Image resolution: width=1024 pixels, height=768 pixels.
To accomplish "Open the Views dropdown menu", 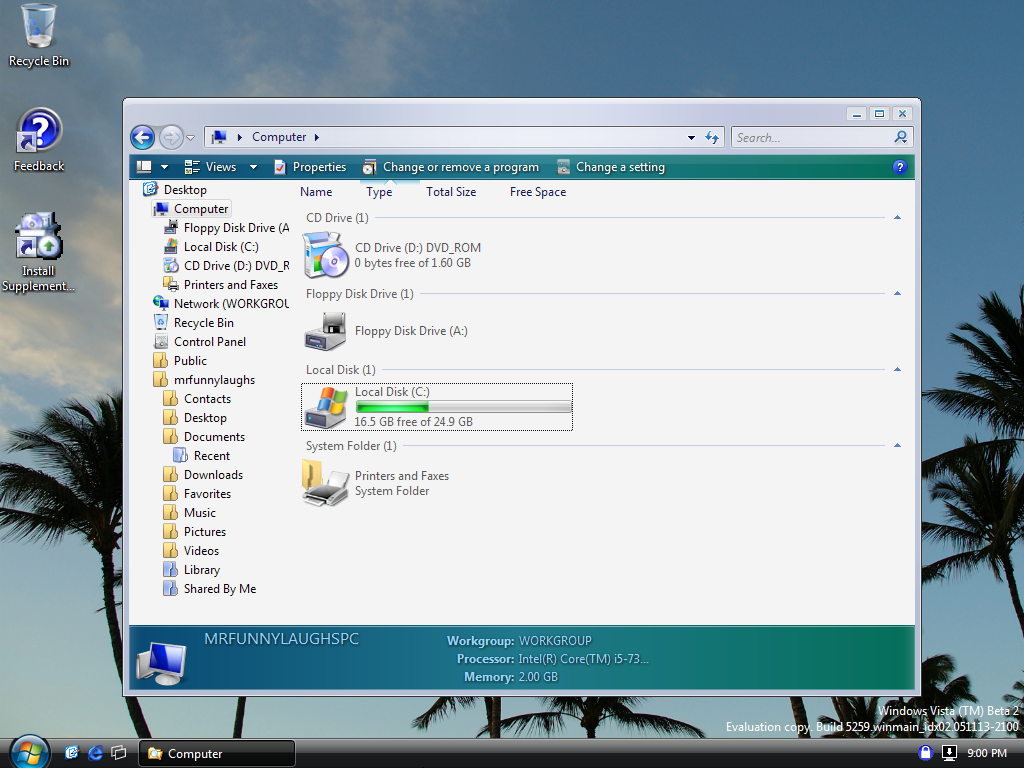I will tap(221, 167).
